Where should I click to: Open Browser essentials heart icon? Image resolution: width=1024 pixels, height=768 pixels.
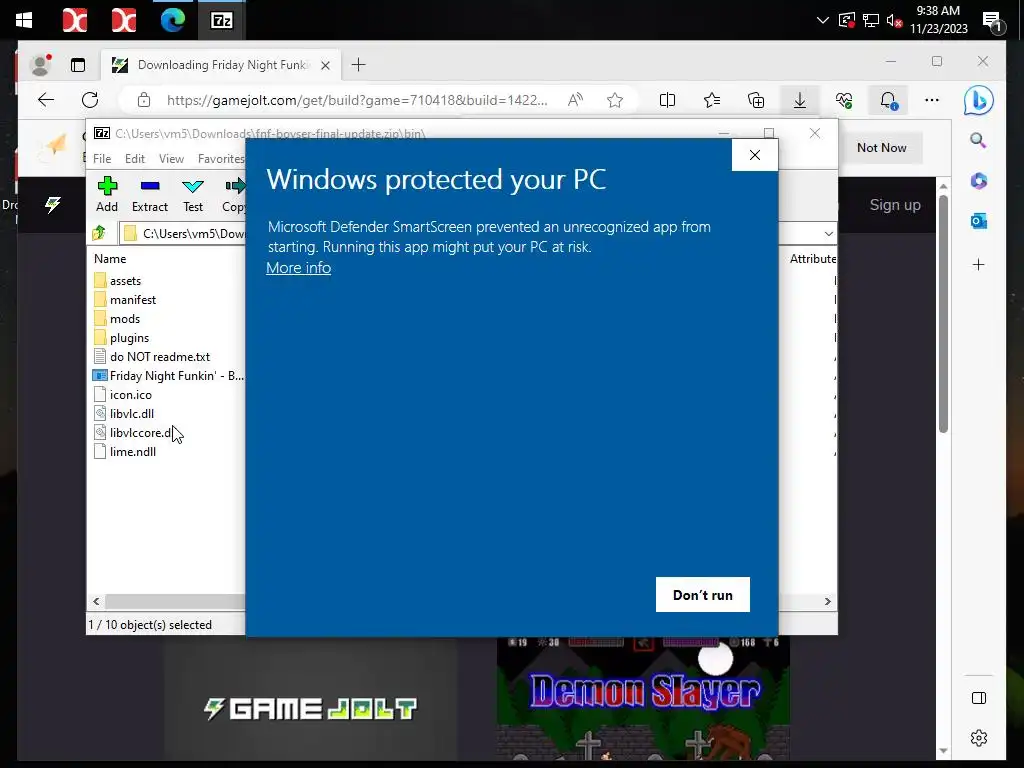click(x=844, y=100)
